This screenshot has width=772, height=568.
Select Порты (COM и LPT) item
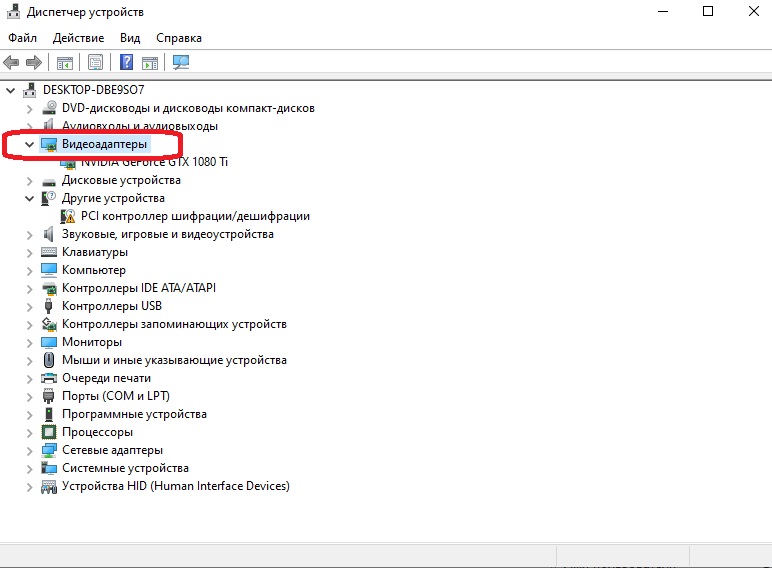click(115, 396)
